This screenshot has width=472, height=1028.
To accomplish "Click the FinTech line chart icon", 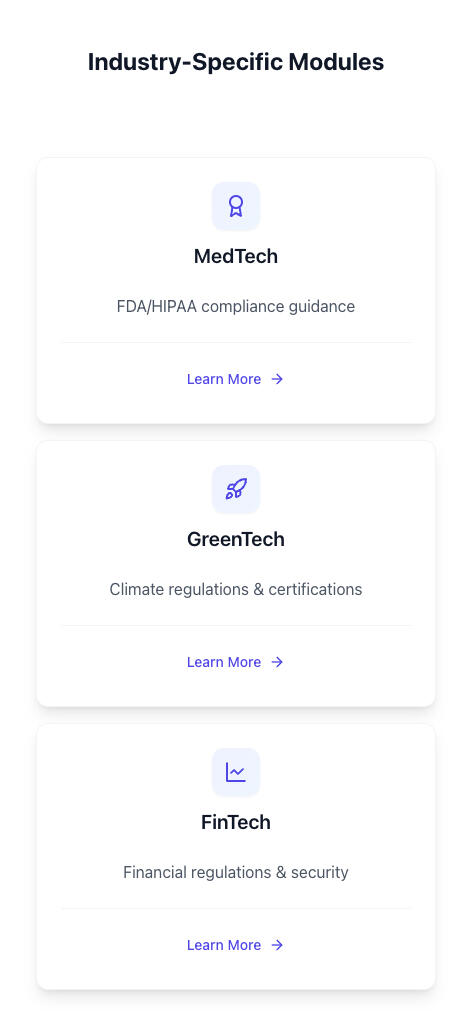I will 236,772.
